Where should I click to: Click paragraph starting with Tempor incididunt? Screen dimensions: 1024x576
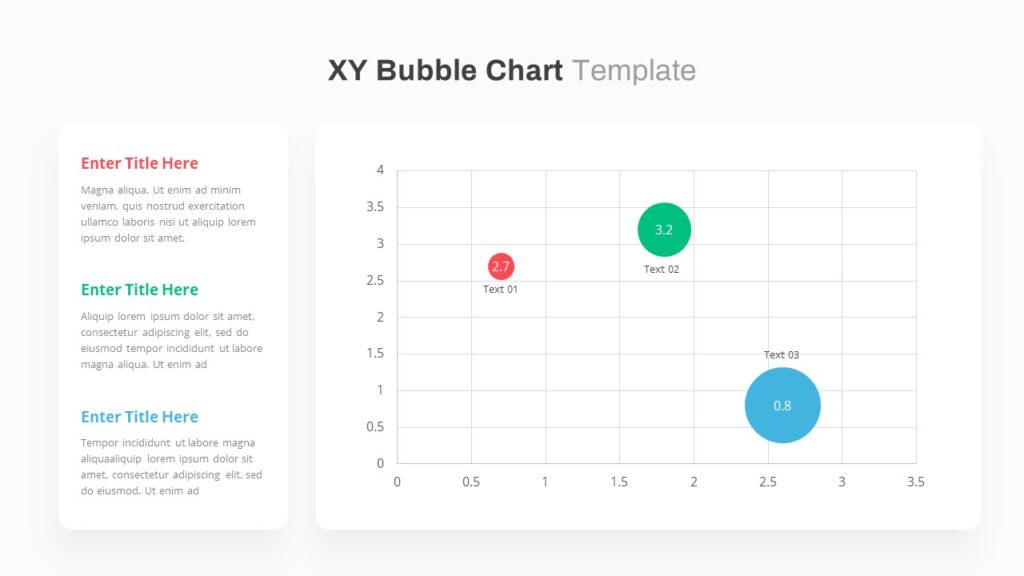pyautogui.click(x=172, y=467)
